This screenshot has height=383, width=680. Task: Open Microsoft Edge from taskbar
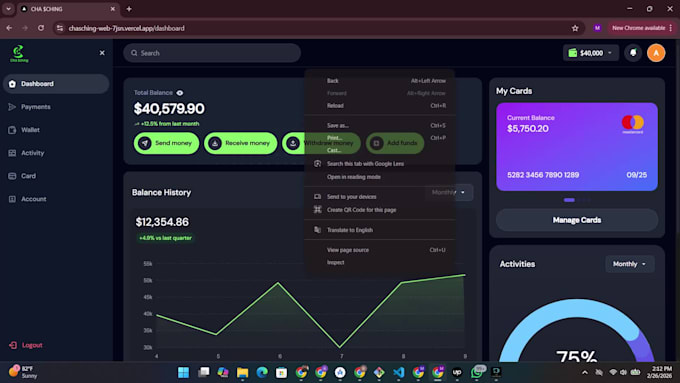tap(262, 372)
